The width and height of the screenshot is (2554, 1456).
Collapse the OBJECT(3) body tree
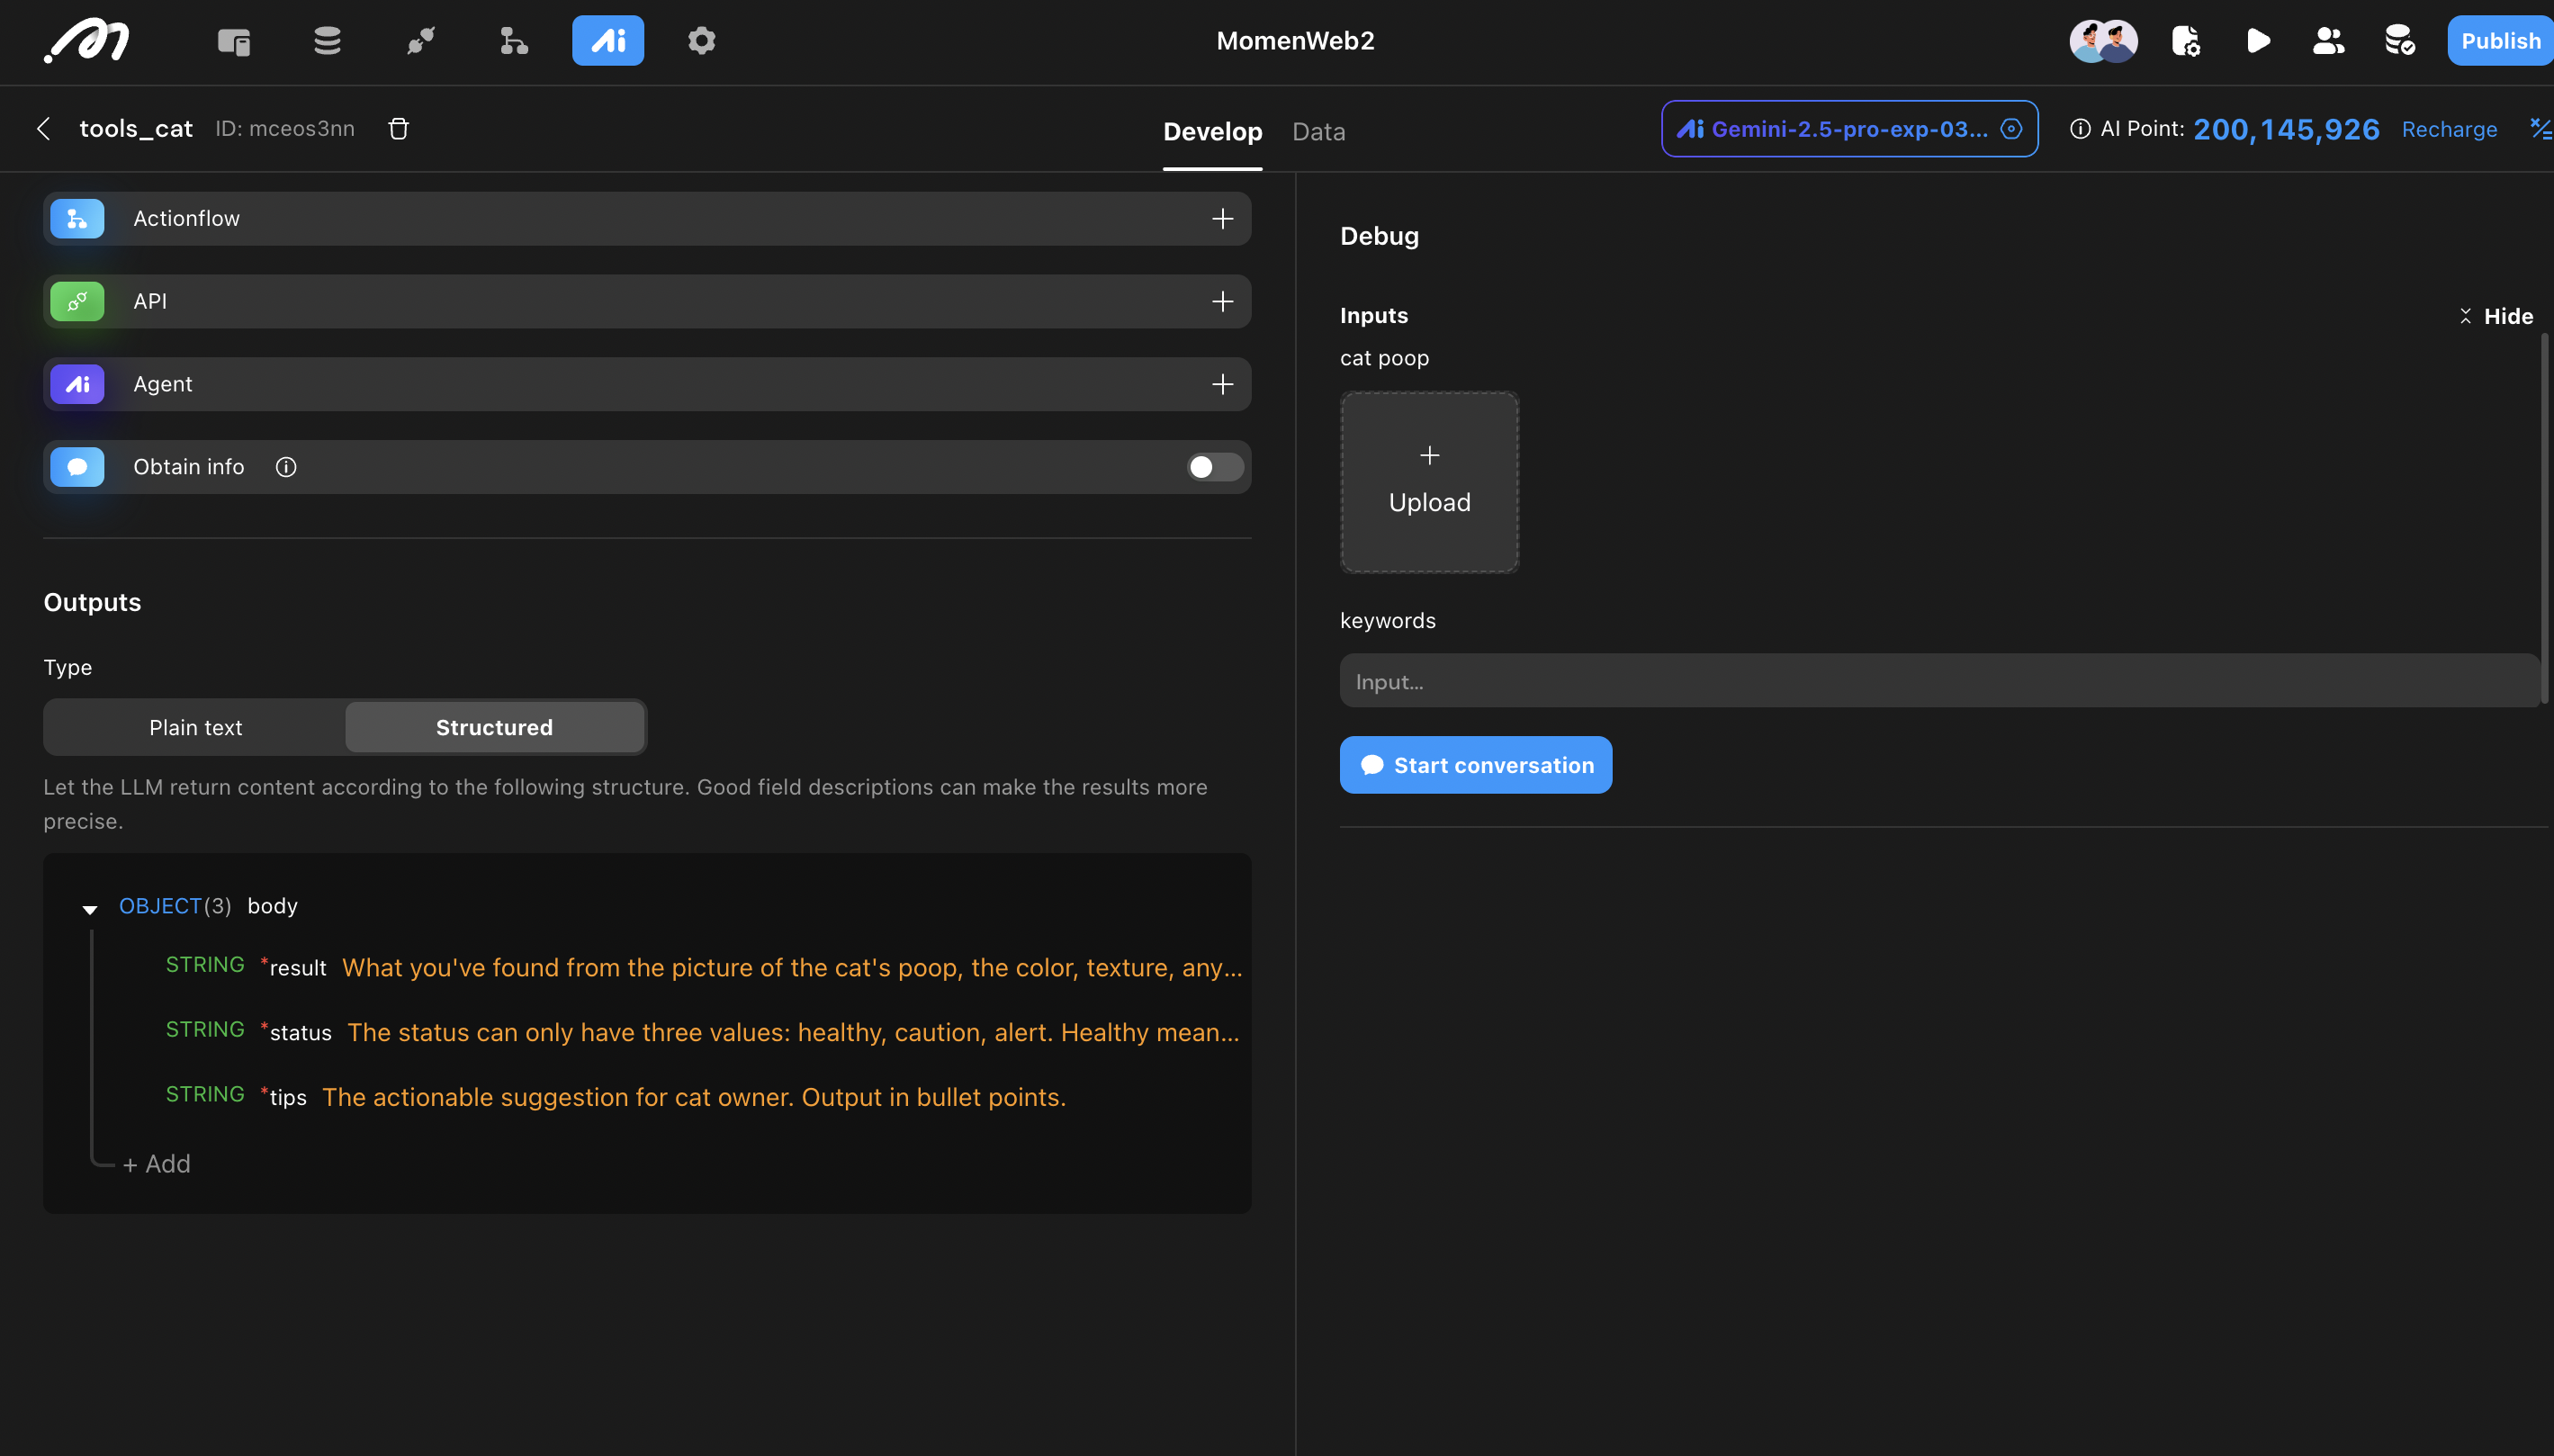(90, 908)
